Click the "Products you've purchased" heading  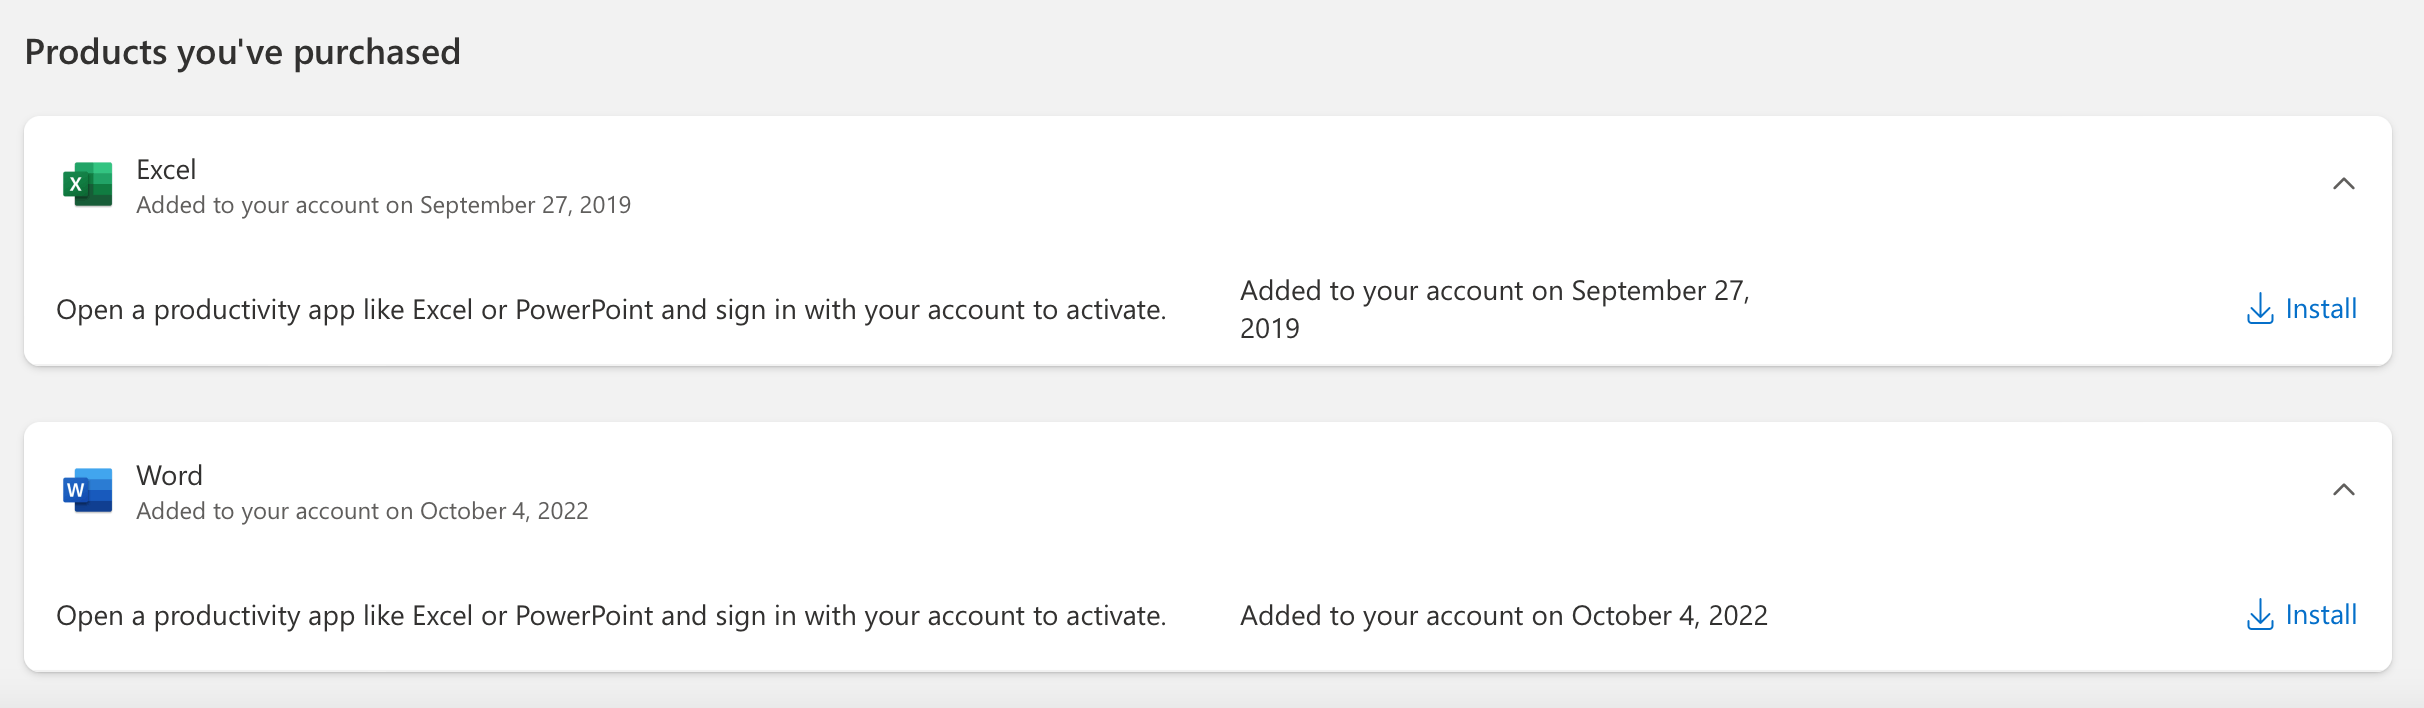[x=242, y=52]
